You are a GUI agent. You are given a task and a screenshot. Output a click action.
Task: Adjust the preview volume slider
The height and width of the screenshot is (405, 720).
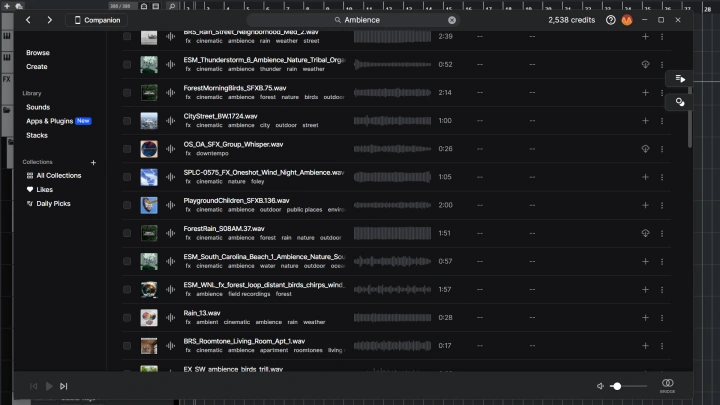click(x=628, y=386)
